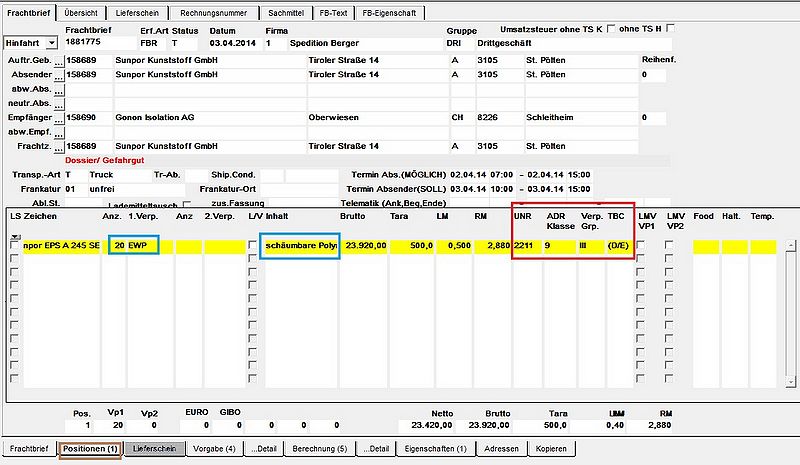Click the Tara cell 500,0 in yellow row
This screenshot has width=800, height=465.
click(x=412, y=246)
